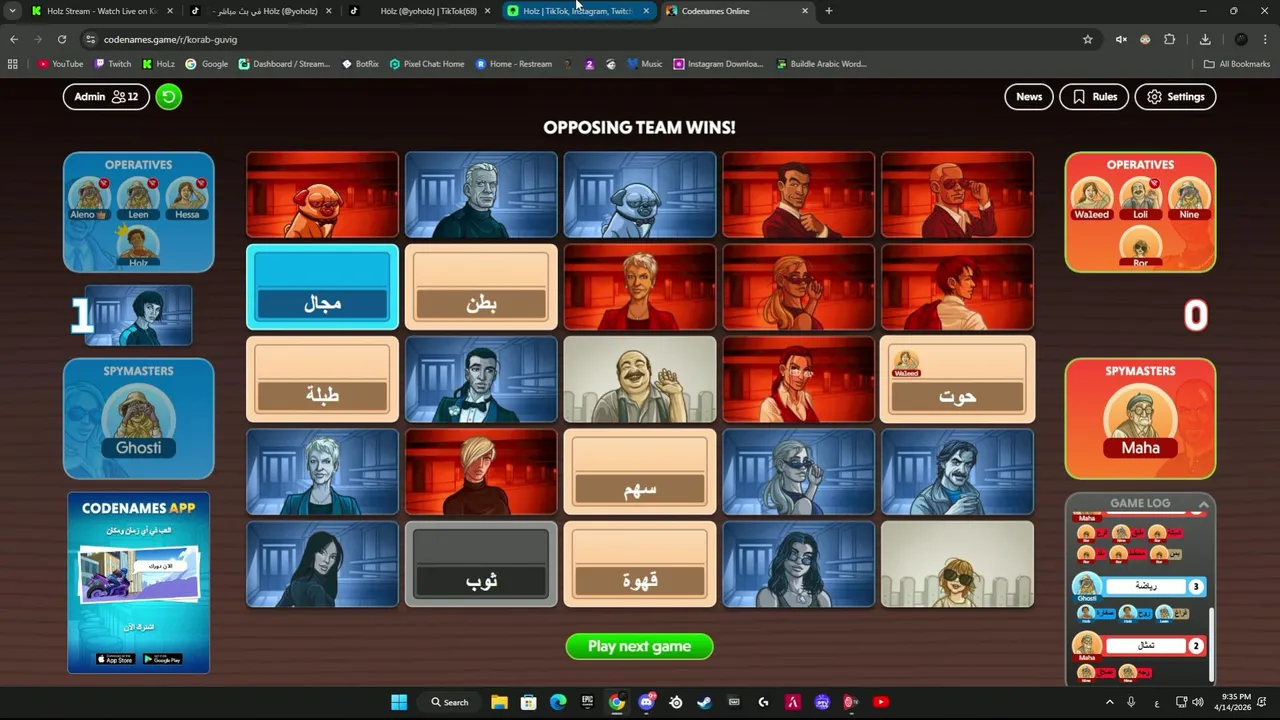Open the Windows Start menu
The height and width of the screenshot is (720, 1280).
click(399, 702)
